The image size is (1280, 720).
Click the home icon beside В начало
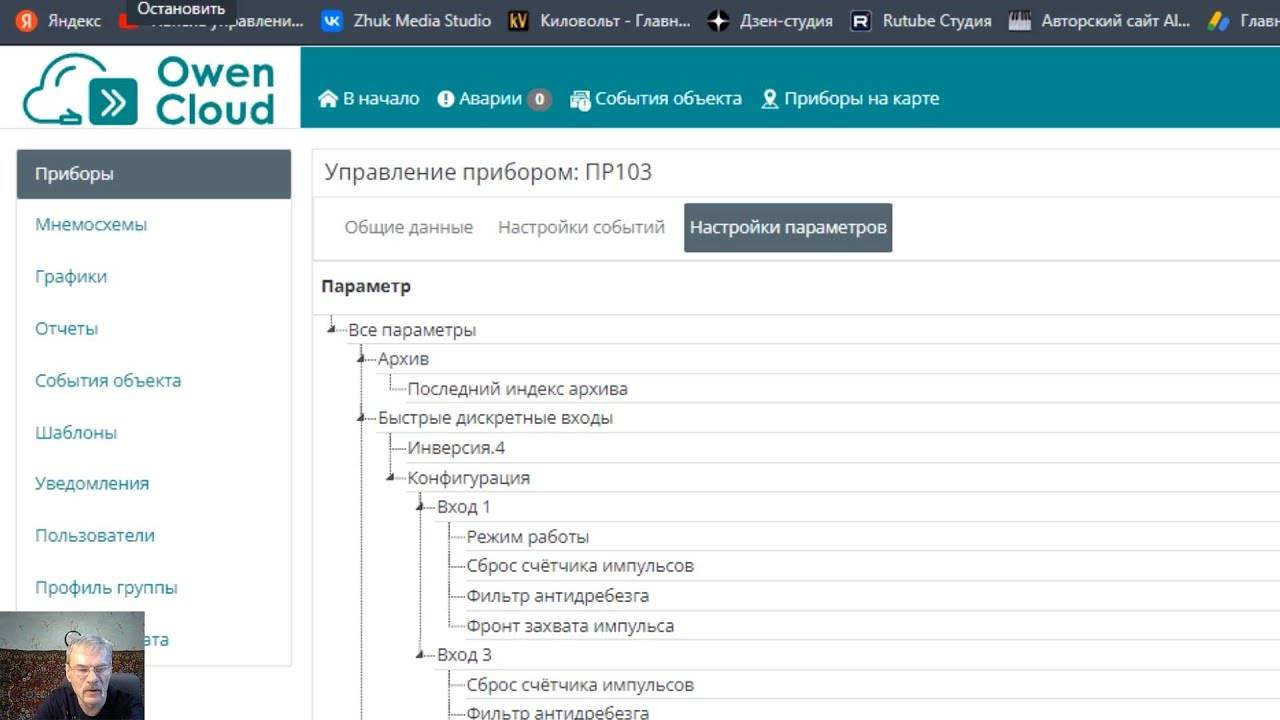click(328, 99)
